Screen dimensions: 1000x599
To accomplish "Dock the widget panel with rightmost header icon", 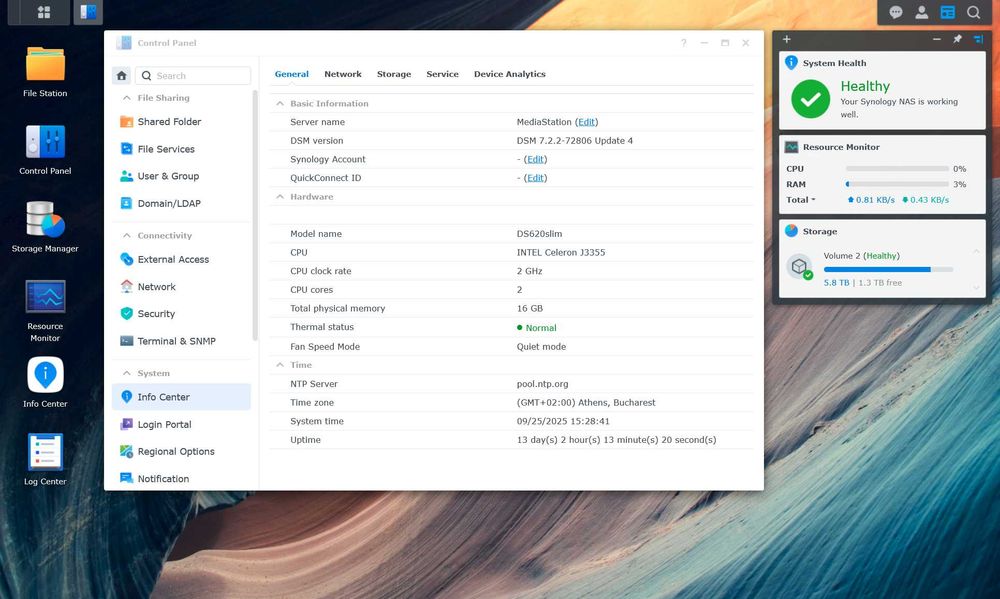I will pyautogui.click(x=978, y=39).
